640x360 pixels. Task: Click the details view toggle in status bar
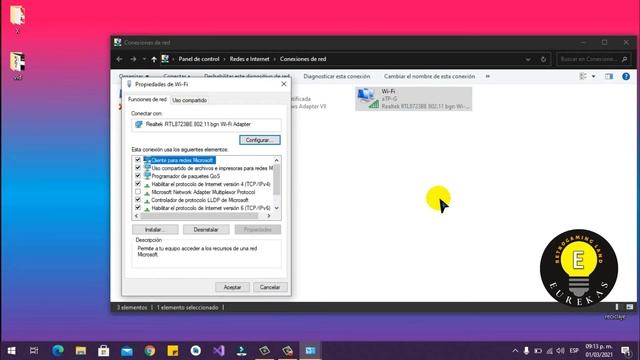pos(617,307)
